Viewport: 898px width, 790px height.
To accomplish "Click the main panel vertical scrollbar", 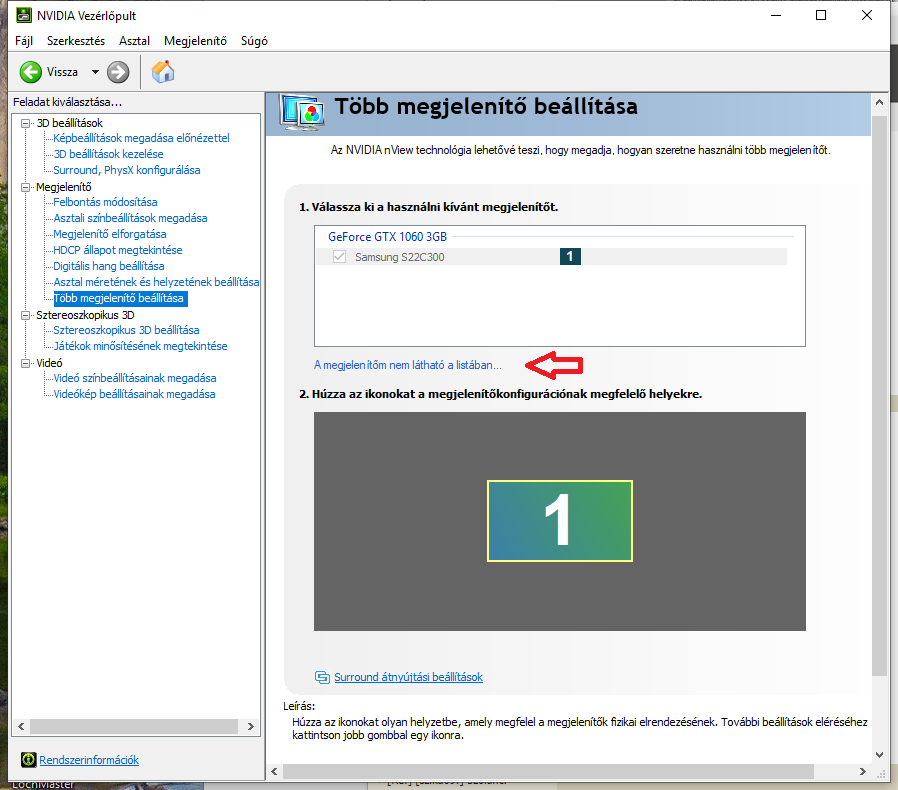I will click(879, 395).
